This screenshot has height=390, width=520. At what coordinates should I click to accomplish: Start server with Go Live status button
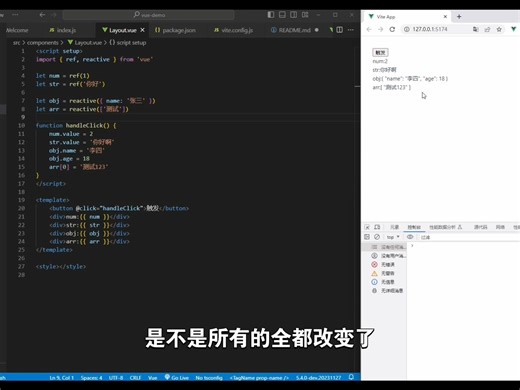(177, 378)
